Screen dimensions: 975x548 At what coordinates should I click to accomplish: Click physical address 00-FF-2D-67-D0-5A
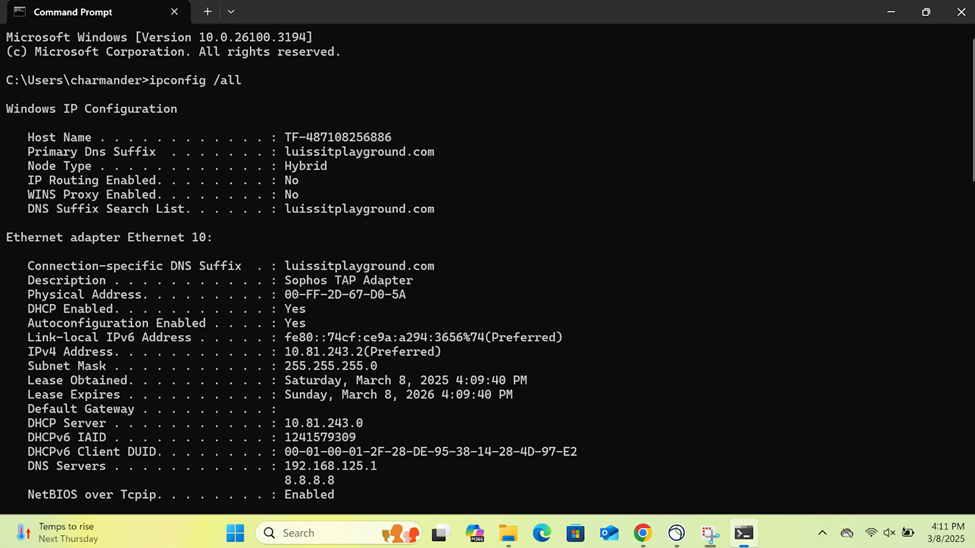click(345, 295)
